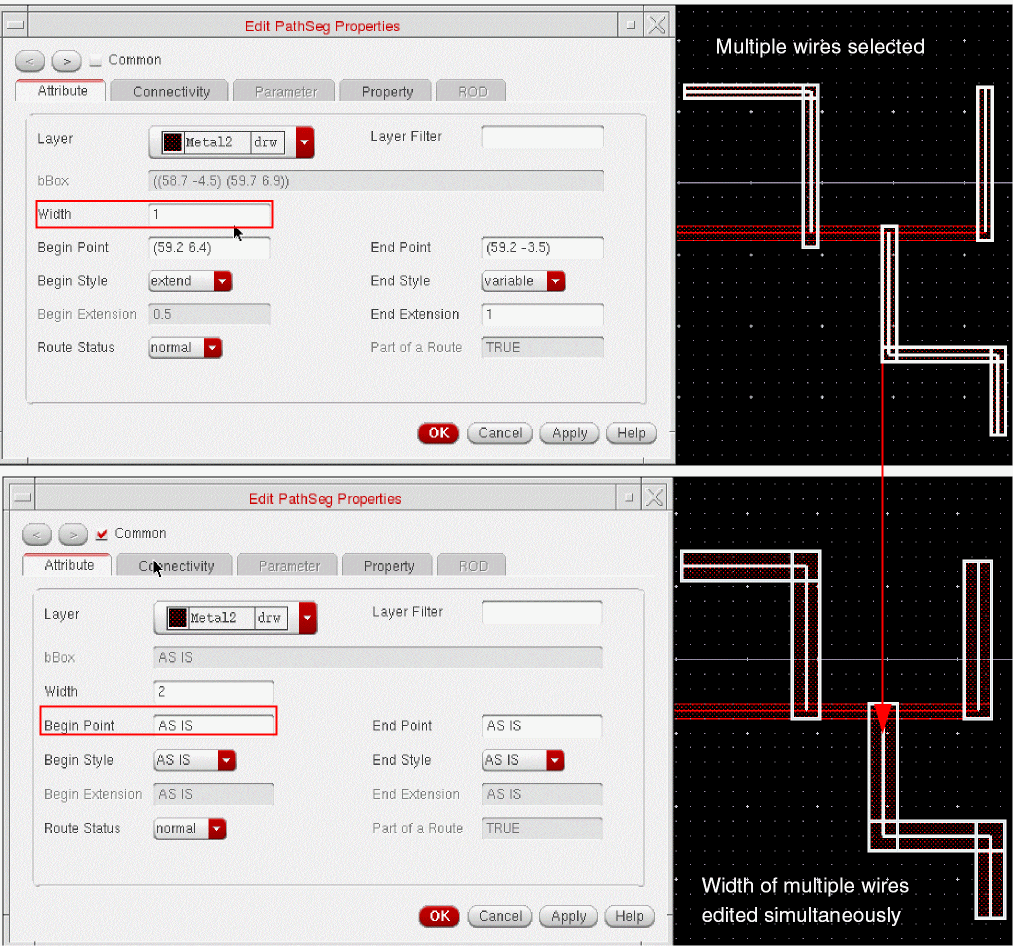Image resolution: width=1013 pixels, height=946 pixels.
Task: Click previous arrow button in bottom dialog
Action: click(x=37, y=534)
